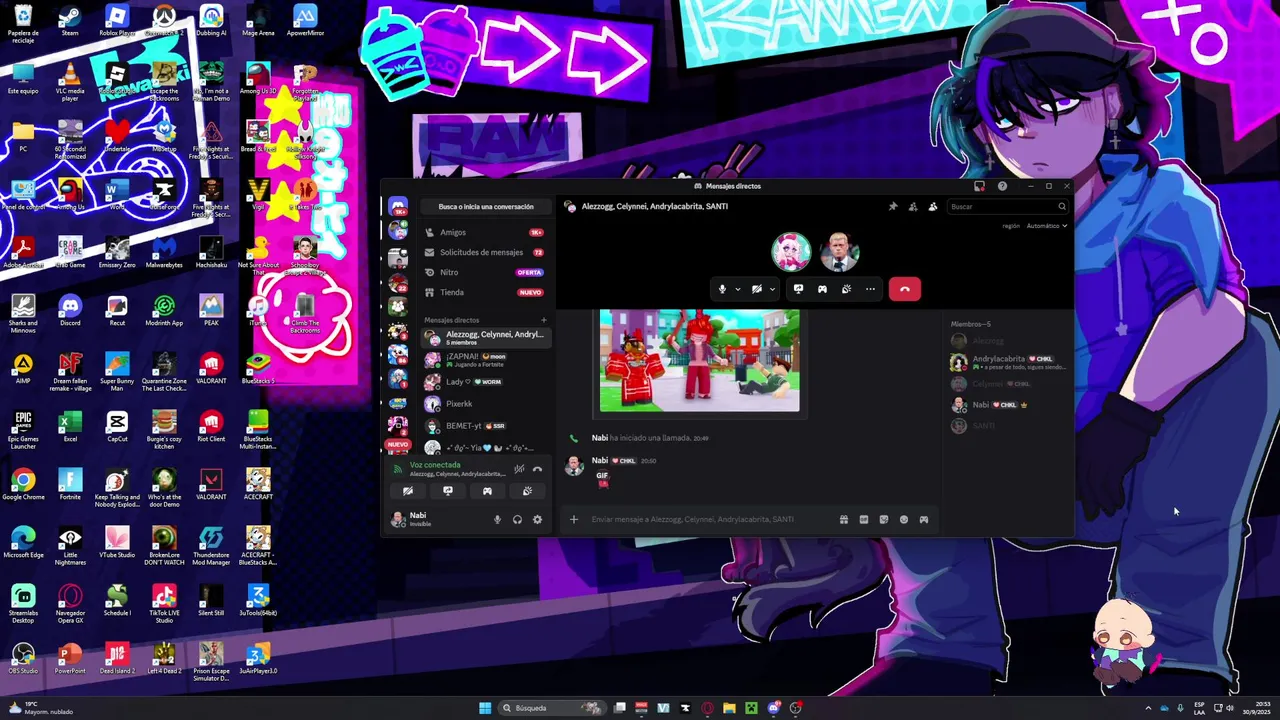
Task: Open microphone options arrow in call controls
Action: [x=738, y=289]
